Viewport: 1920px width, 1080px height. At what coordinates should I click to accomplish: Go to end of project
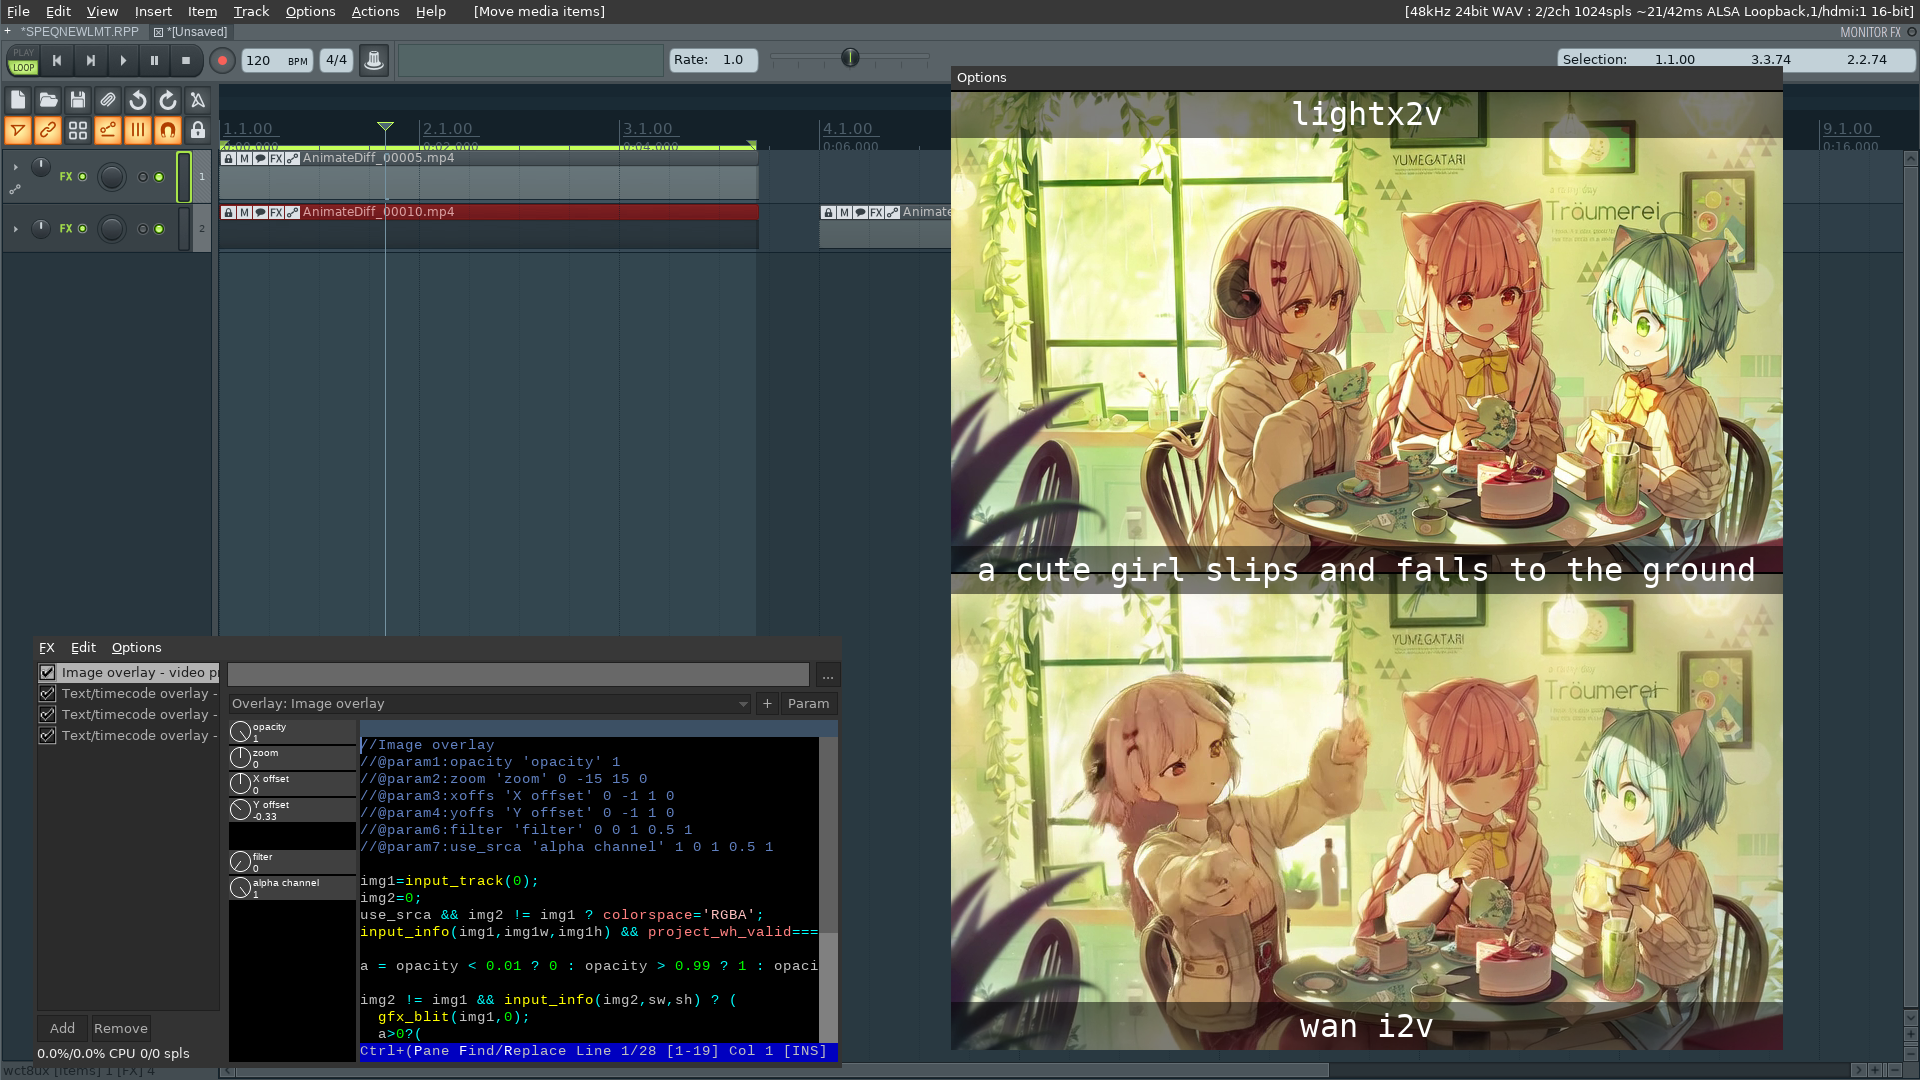pyautogui.click(x=90, y=60)
